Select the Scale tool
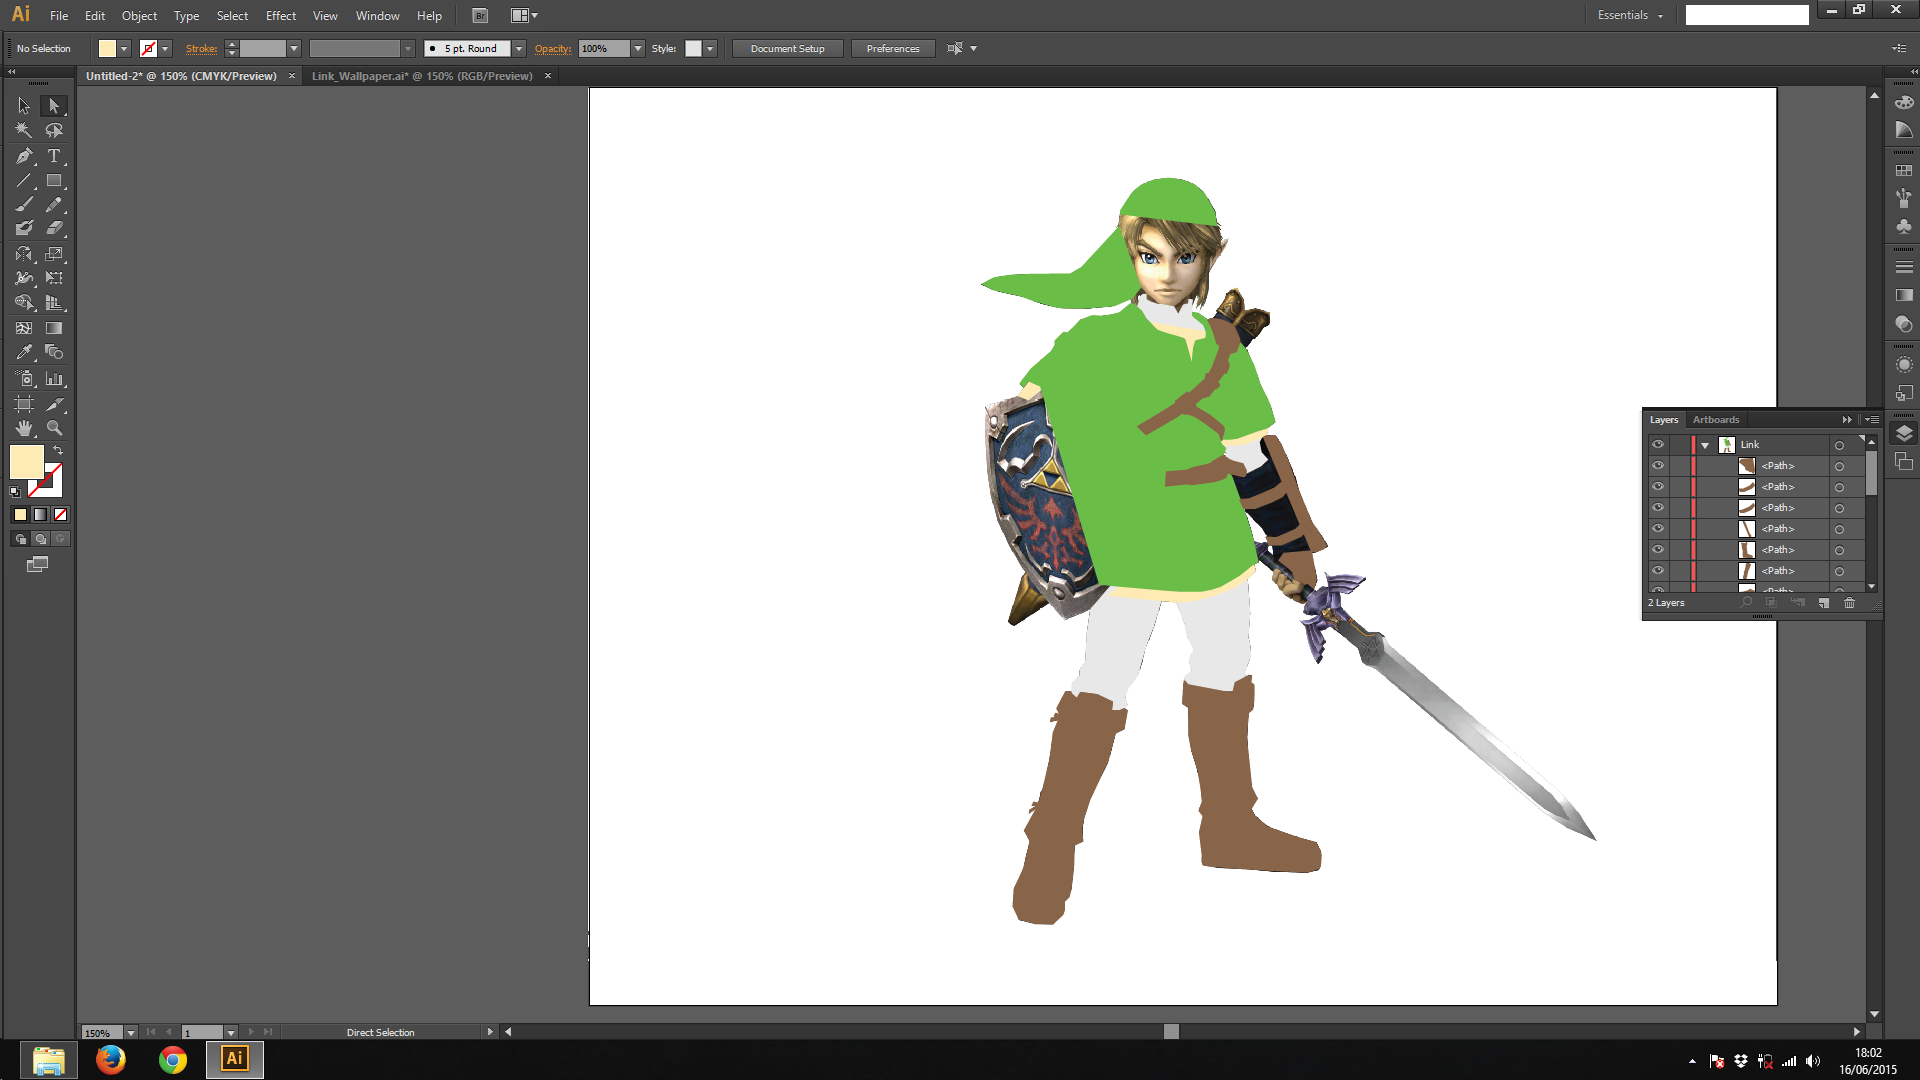Image resolution: width=1920 pixels, height=1080 pixels. pyautogui.click(x=54, y=254)
